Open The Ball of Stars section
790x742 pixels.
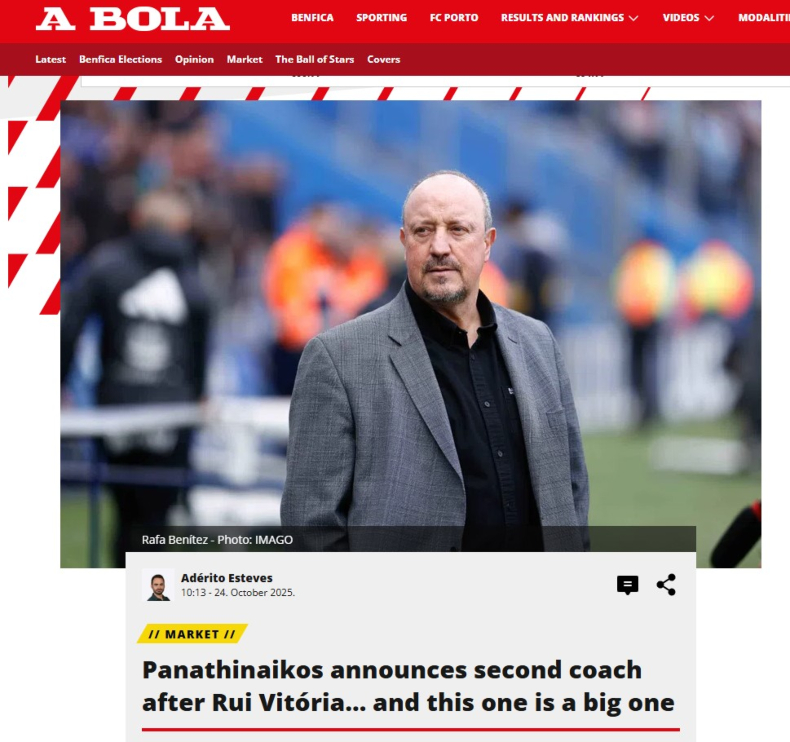[x=314, y=59]
